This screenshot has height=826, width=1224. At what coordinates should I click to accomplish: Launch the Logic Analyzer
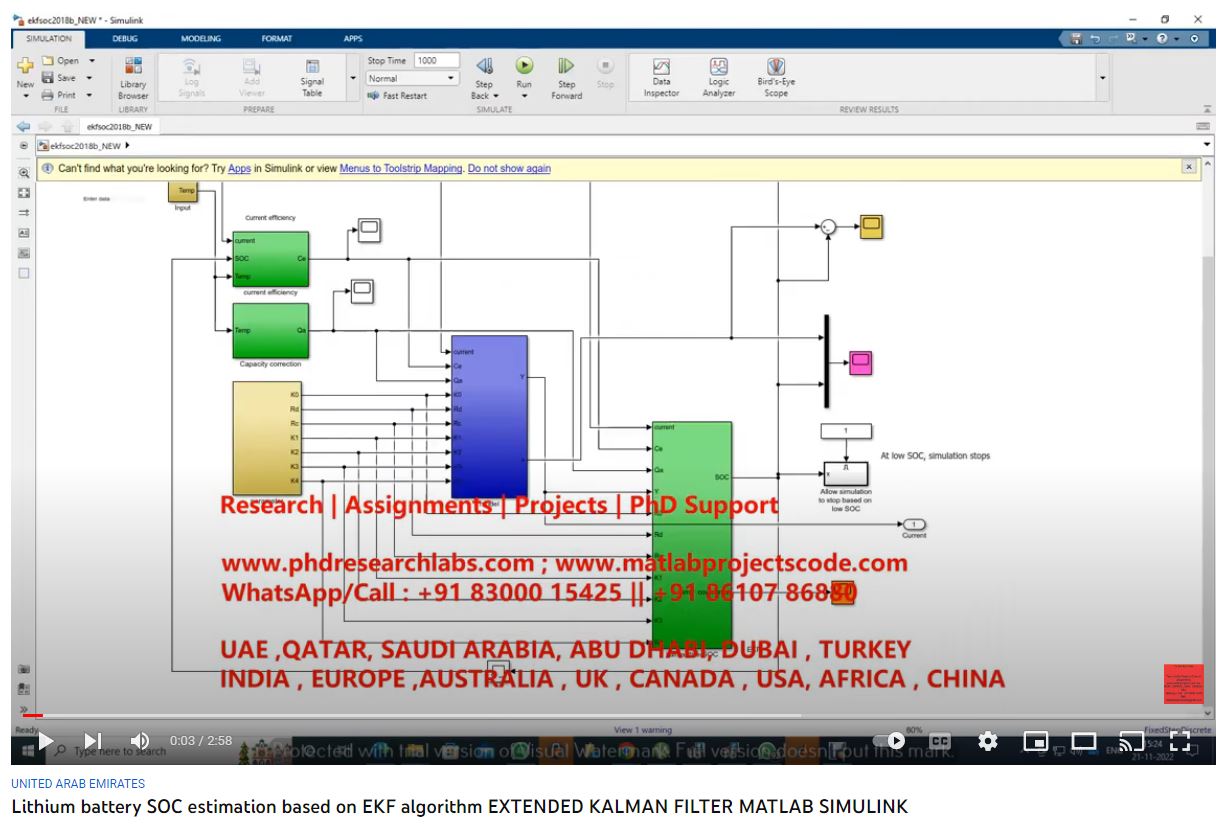pyautogui.click(x=718, y=77)
